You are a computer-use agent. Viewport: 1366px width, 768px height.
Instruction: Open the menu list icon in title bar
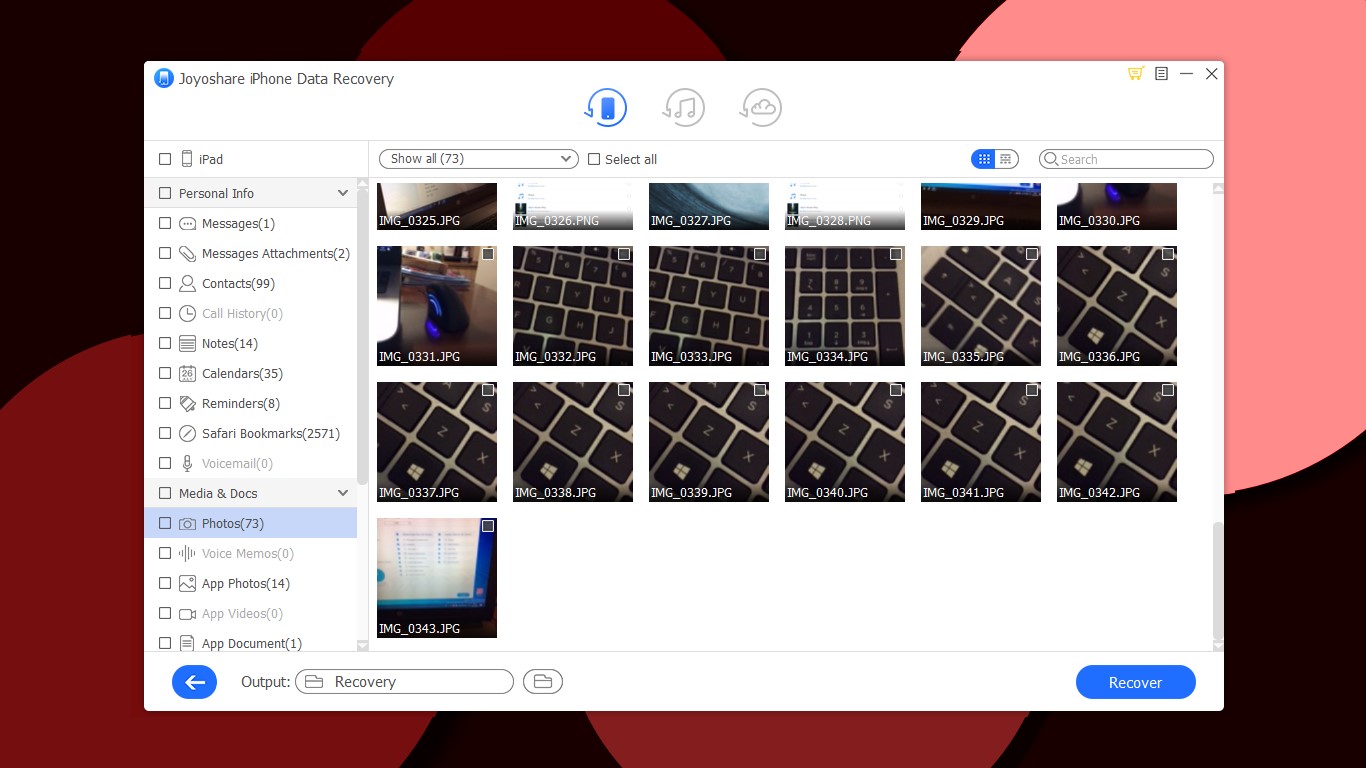1161,74
